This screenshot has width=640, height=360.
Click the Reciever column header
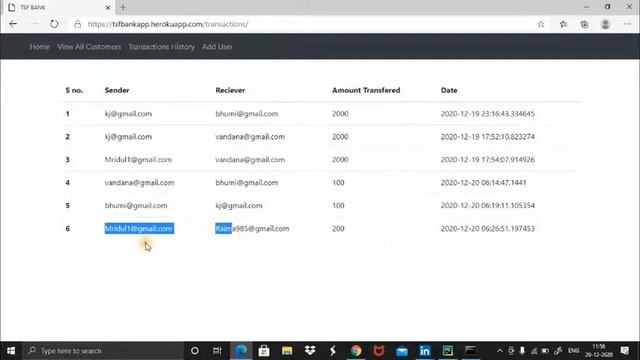(230, 90)
